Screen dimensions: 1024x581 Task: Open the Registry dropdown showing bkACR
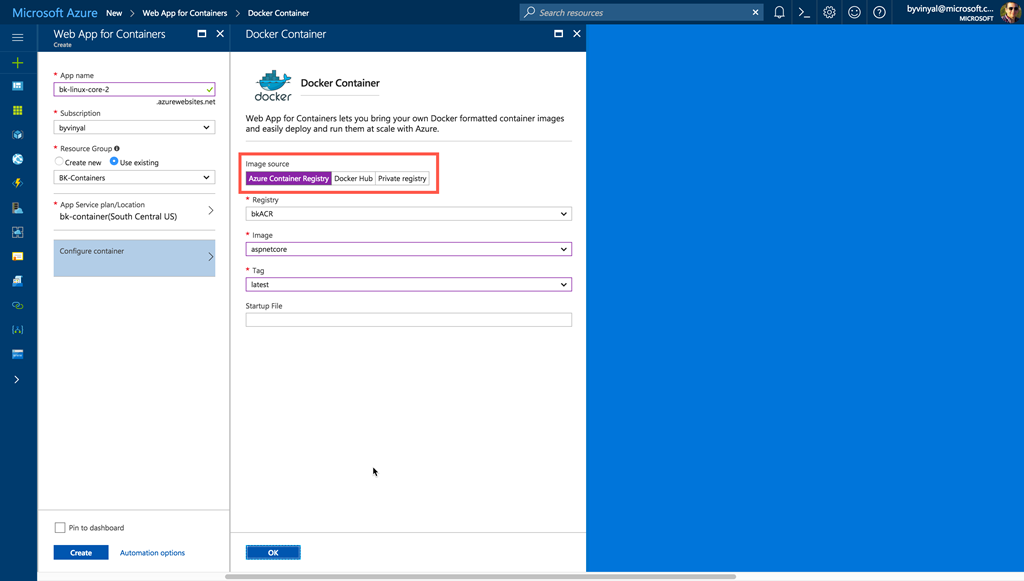click(408, 214)
